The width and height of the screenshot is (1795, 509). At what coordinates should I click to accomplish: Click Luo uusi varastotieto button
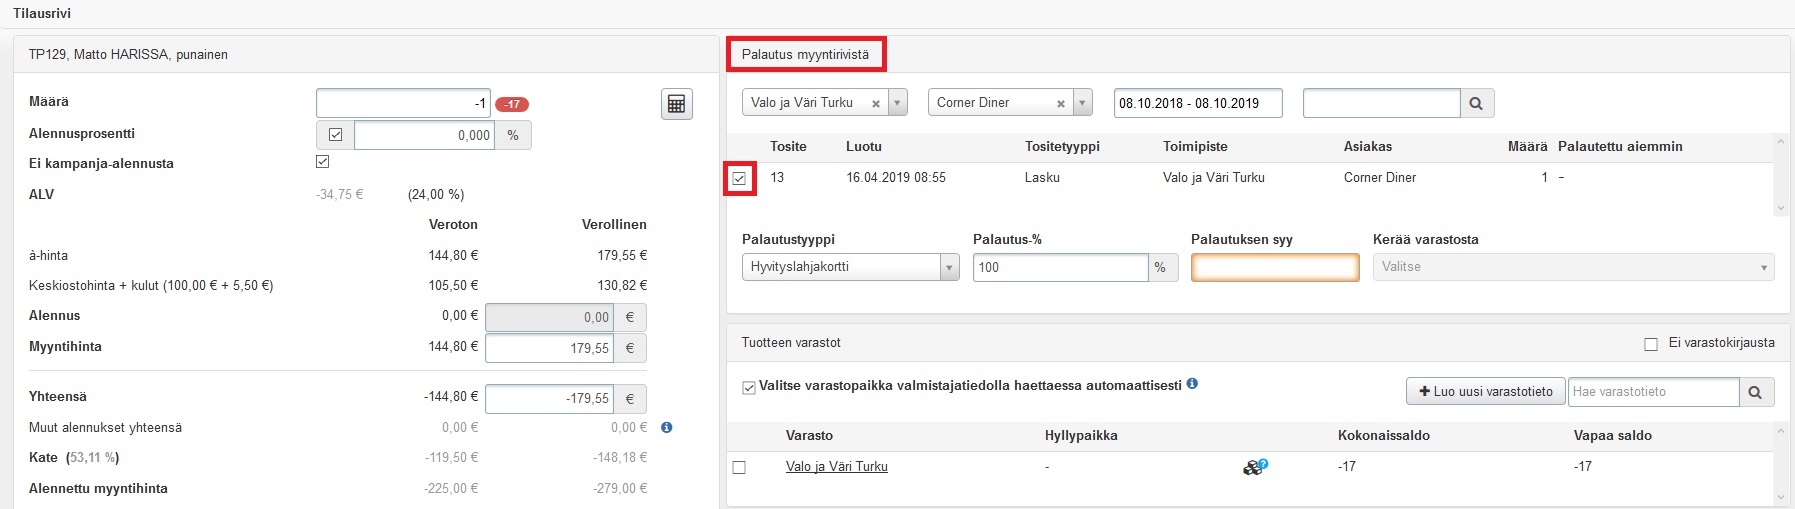click(1484, 392)
